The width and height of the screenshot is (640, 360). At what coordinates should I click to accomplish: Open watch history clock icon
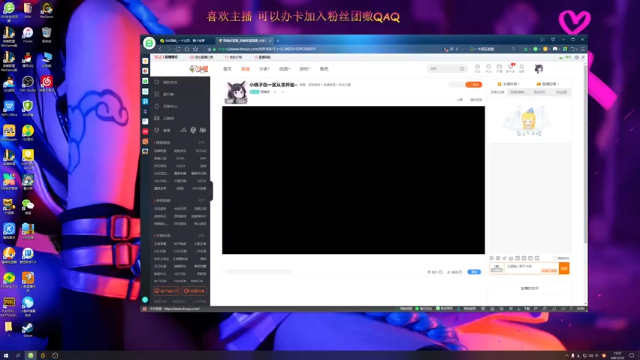(477, 68)
